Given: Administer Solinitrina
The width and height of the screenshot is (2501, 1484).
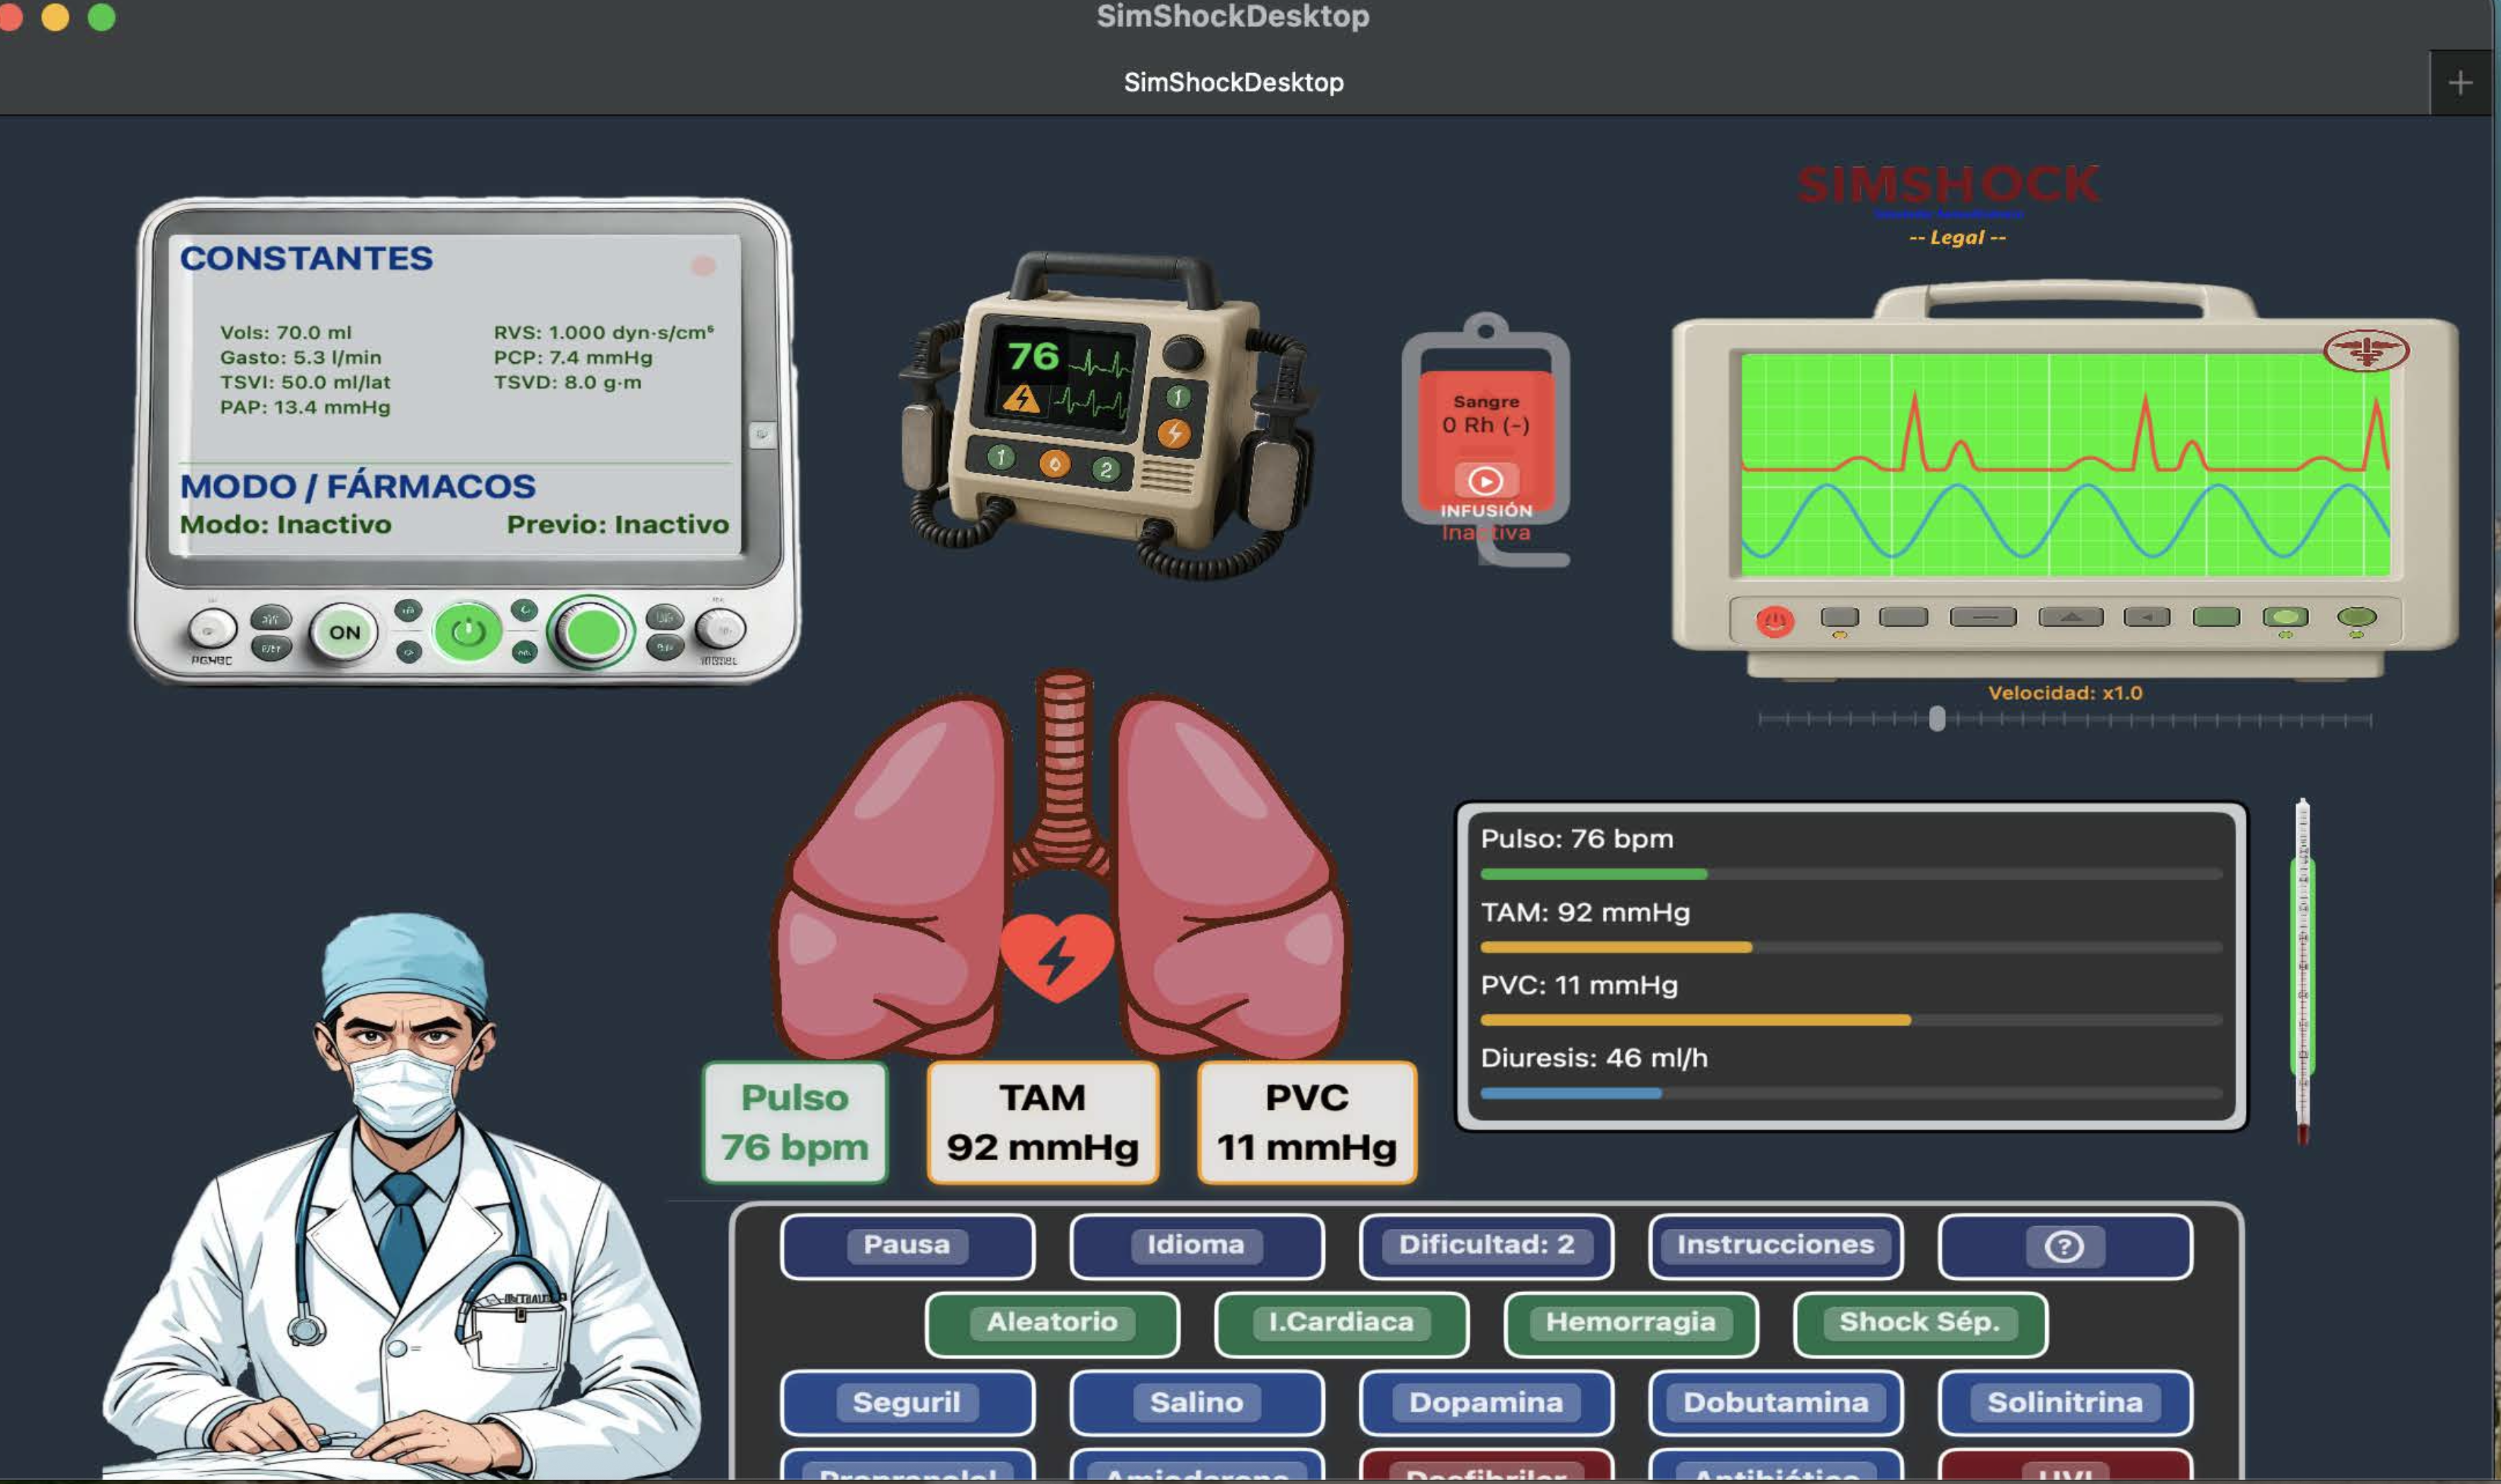Looking at the screenshot, I should coord(2064,1403).
